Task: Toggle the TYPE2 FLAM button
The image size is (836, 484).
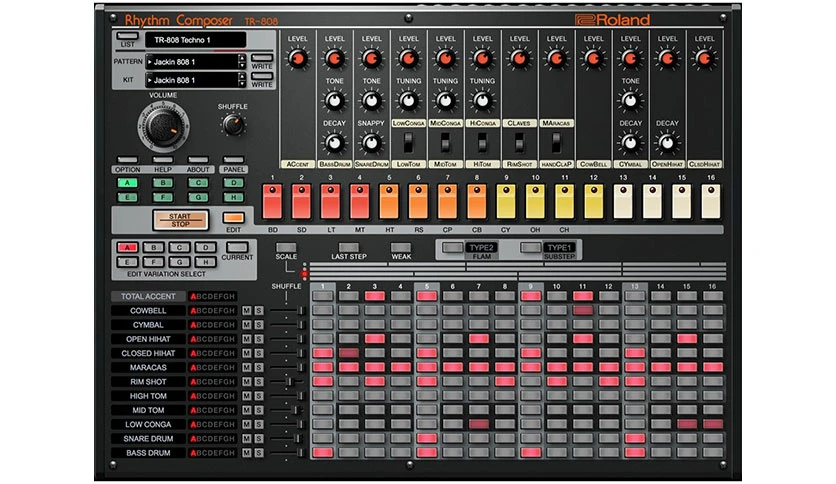Action: pyautogui.click(x=452, y=247)
